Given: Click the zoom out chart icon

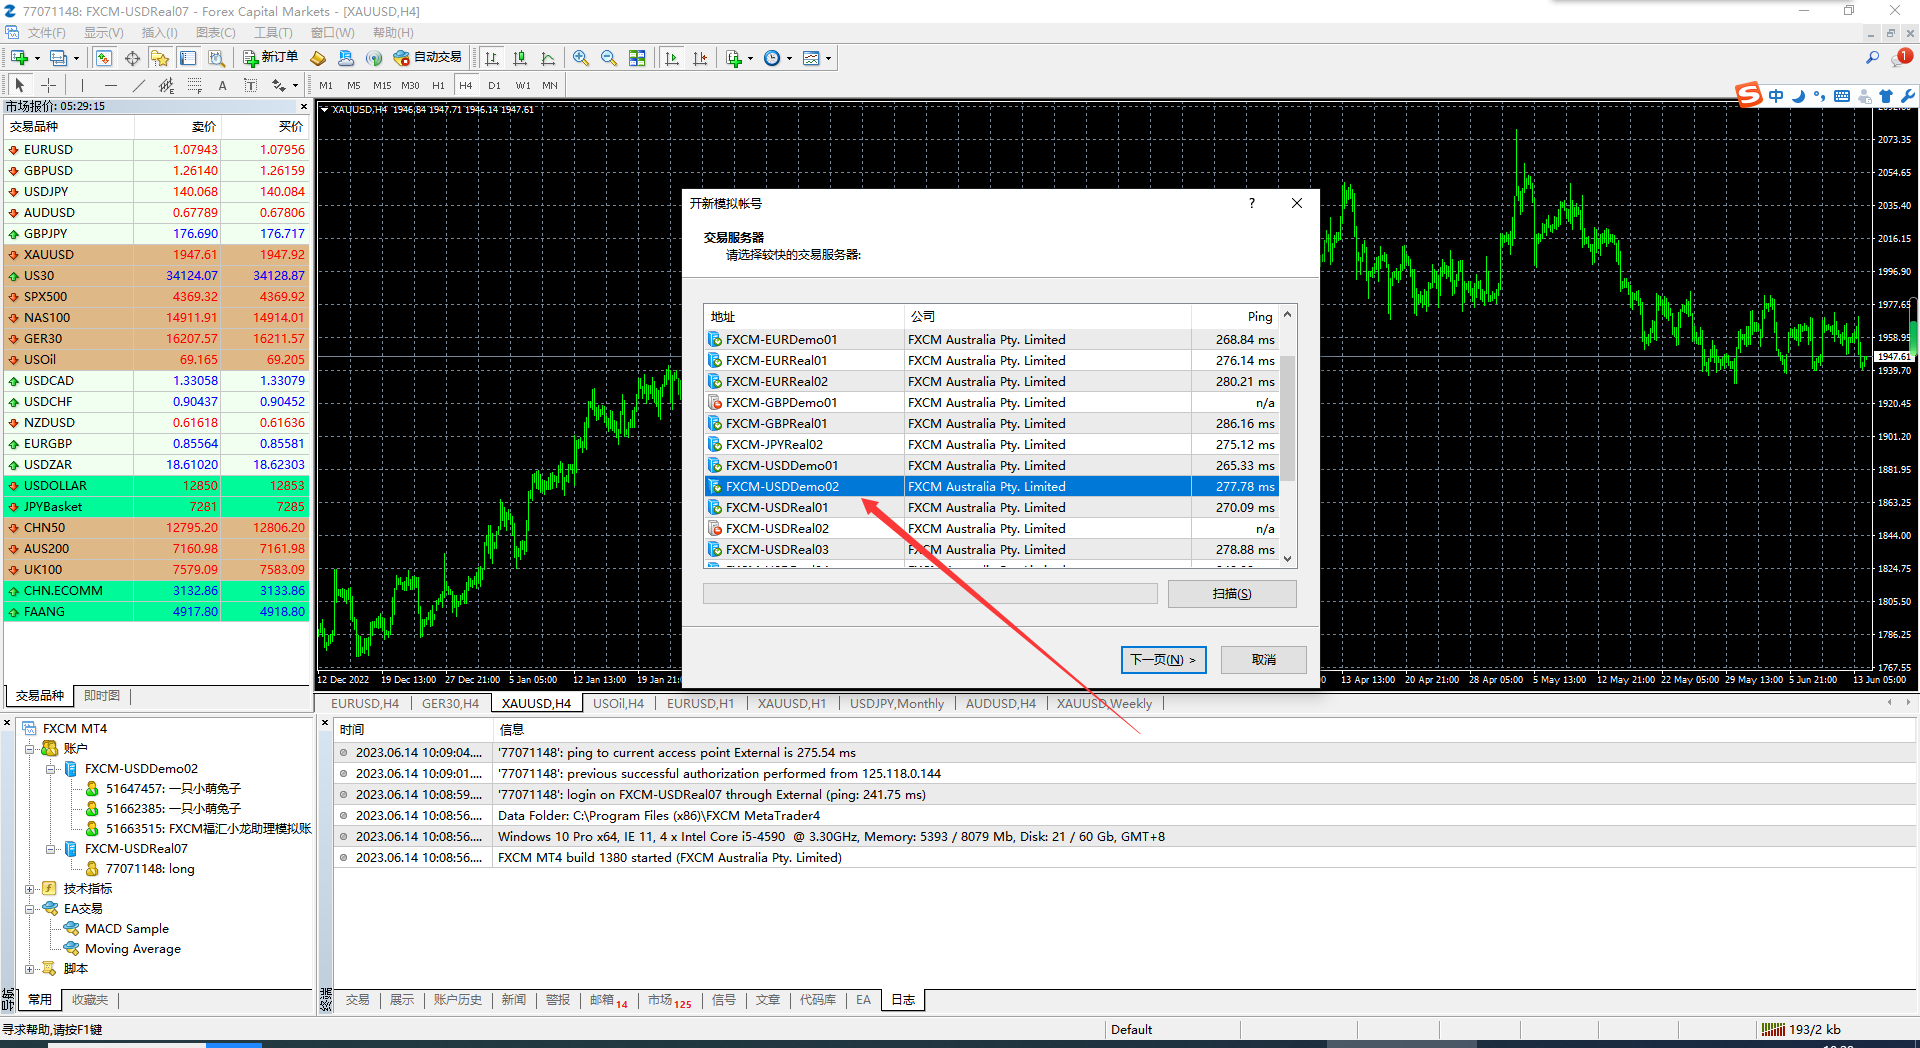Looking at the screenshot, I should (x=609, y=58).
